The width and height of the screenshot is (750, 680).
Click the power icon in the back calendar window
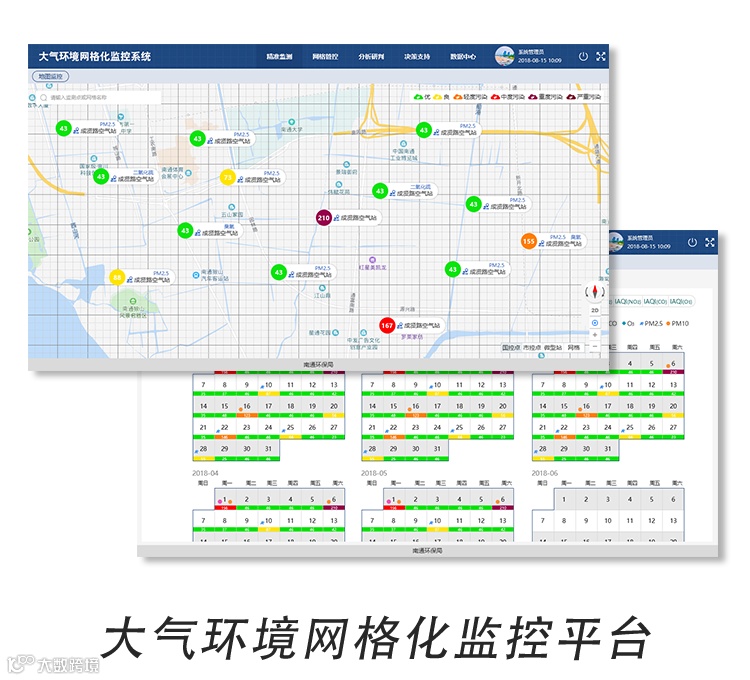[x=692, y=242]
